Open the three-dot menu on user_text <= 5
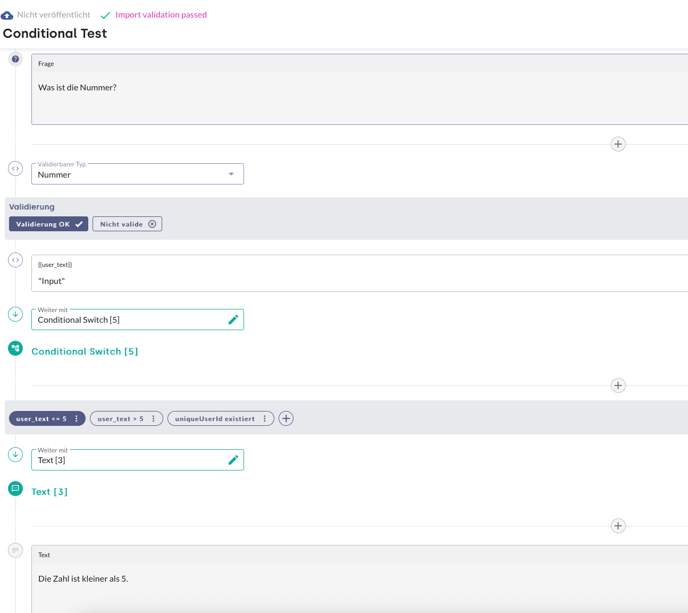 point(76,419)
